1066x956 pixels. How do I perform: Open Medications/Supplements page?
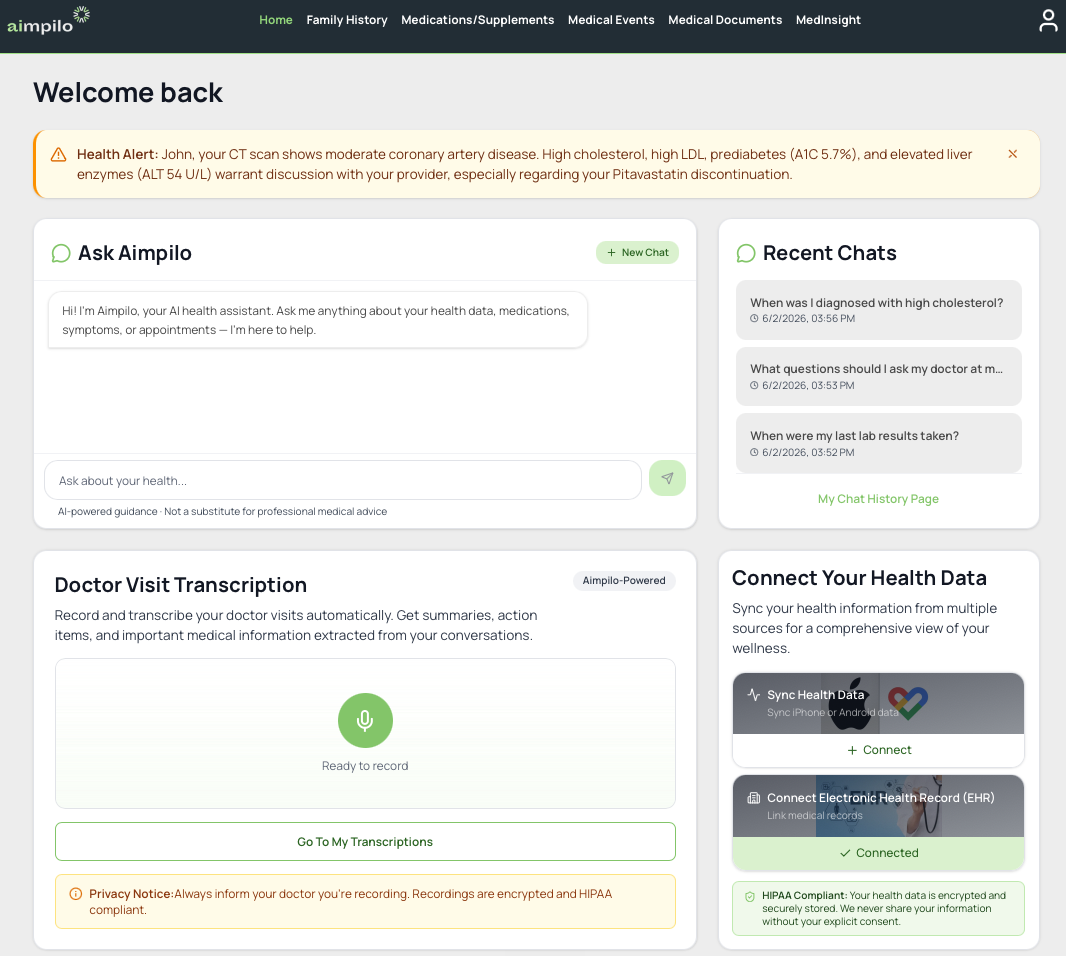477,20
